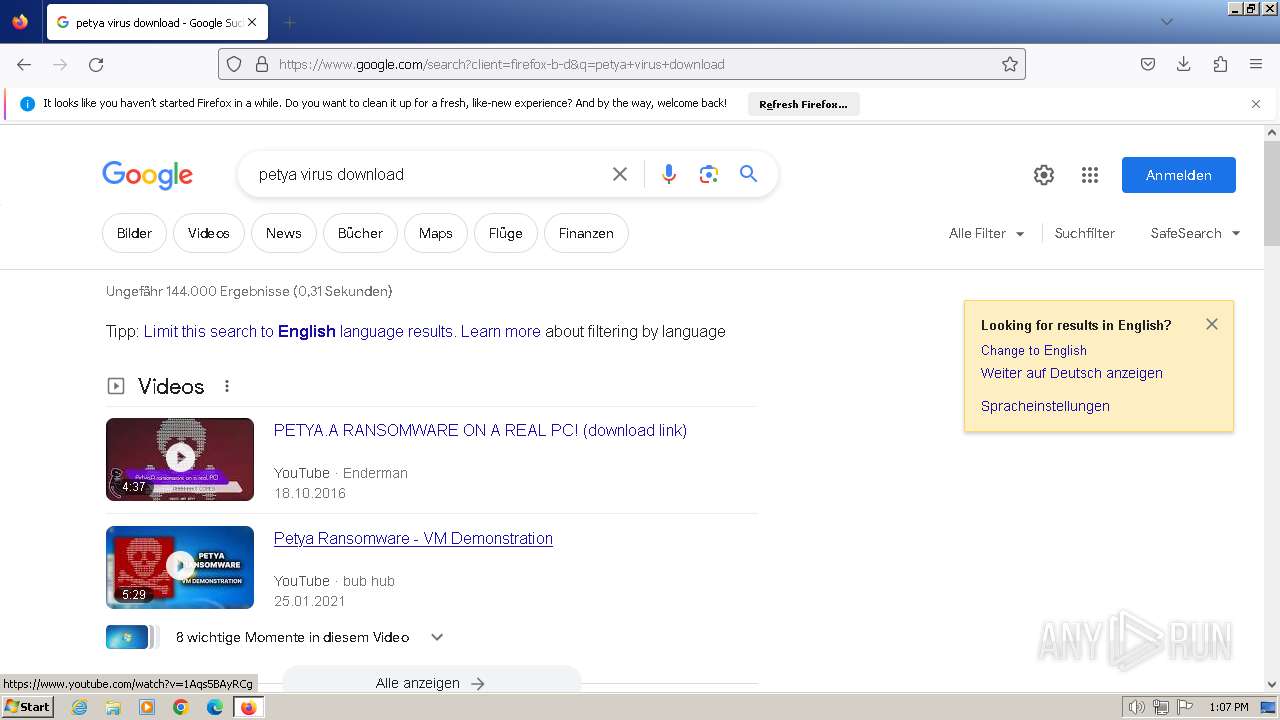Open Limit this search to English link
1280x720 pixels.
tap(298, 331)
